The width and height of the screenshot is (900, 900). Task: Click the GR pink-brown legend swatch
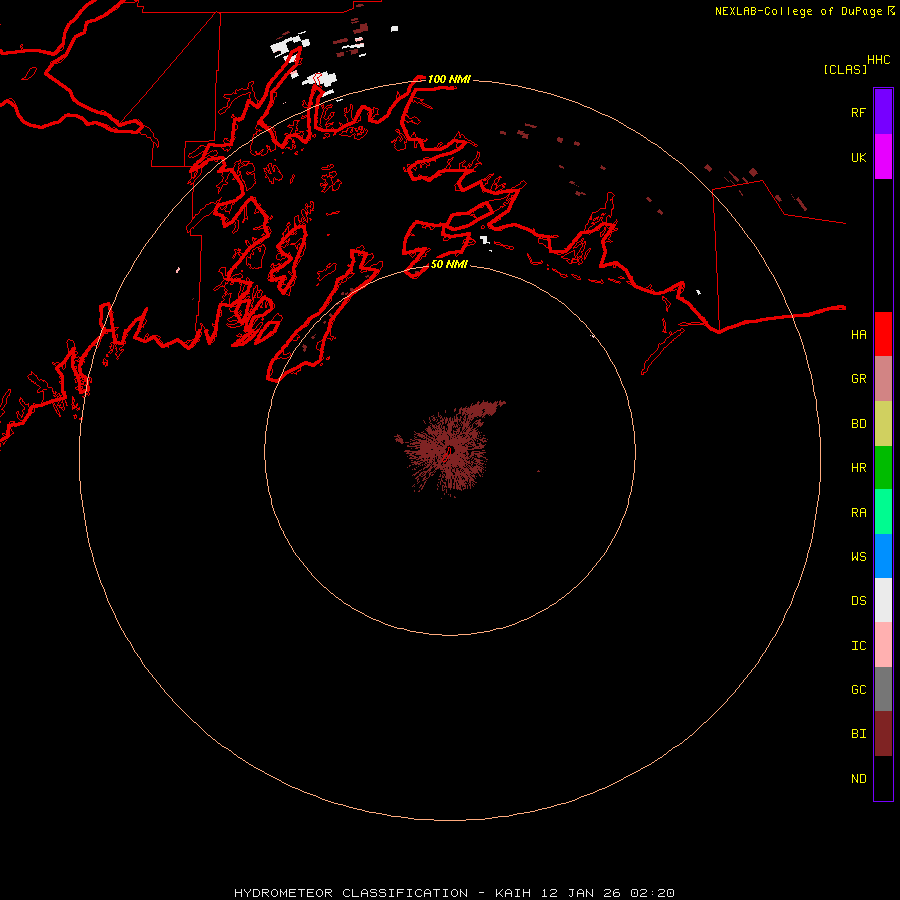pos(883,379)
